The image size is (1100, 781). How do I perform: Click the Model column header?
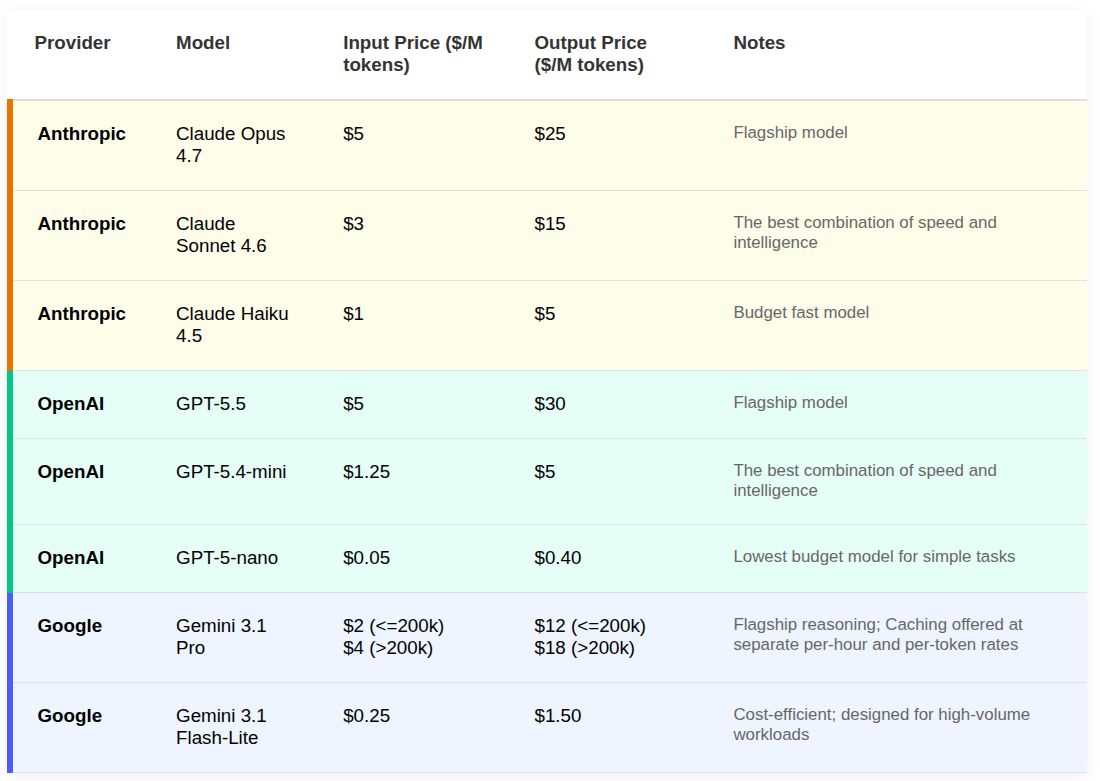pyautogui.click(x=203, y=43)
